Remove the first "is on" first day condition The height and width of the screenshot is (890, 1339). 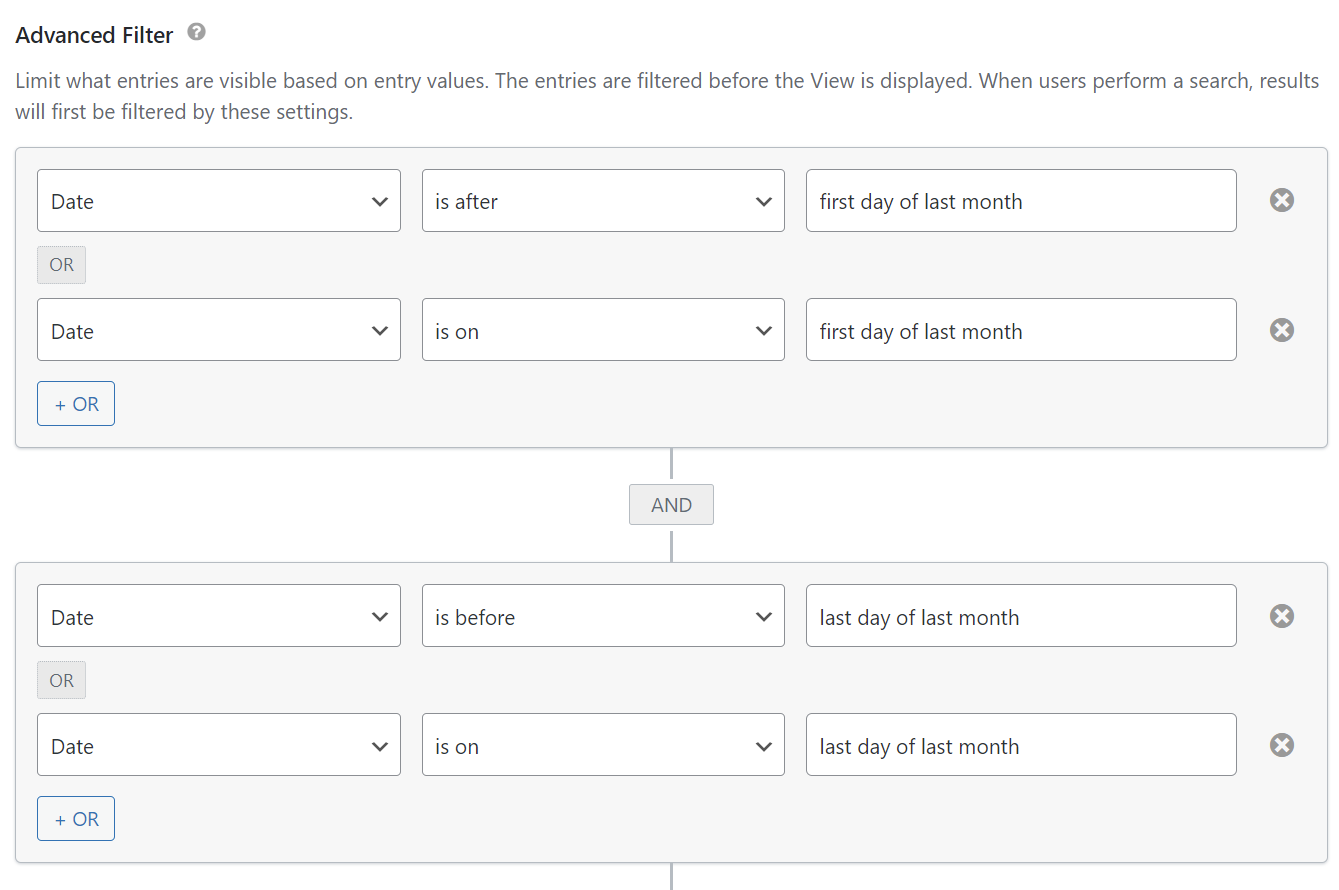pos(1282,330)
